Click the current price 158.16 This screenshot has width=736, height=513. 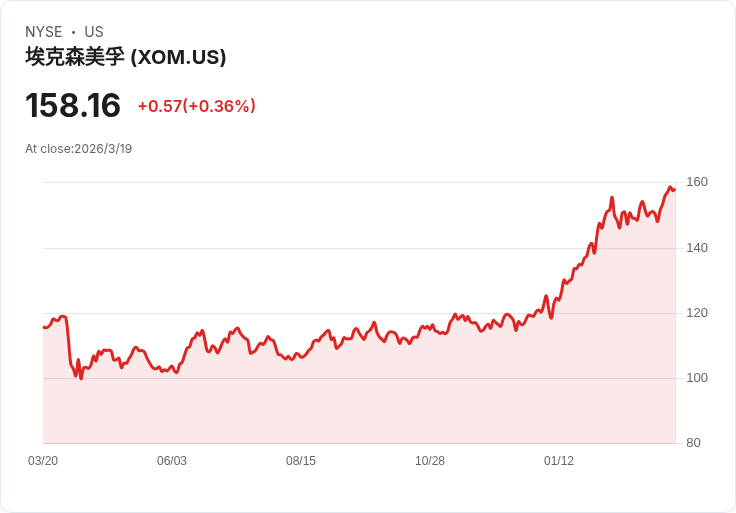pyautogui.click(x=73, y=105)
